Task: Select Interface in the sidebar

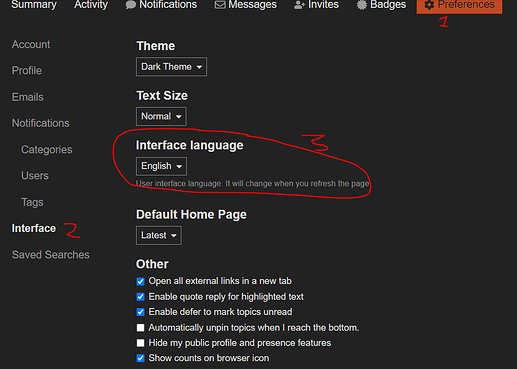Action: point(34,228)
